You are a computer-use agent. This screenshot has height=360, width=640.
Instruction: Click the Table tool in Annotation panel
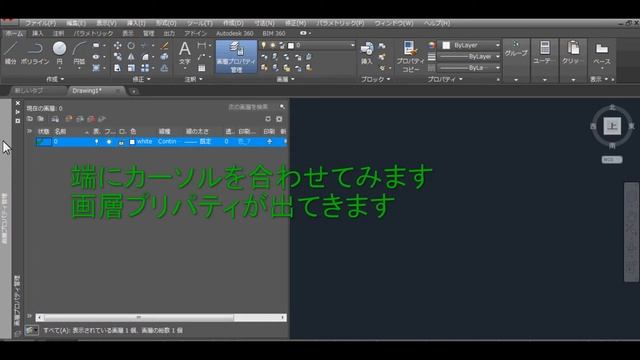tap(202, 68)
